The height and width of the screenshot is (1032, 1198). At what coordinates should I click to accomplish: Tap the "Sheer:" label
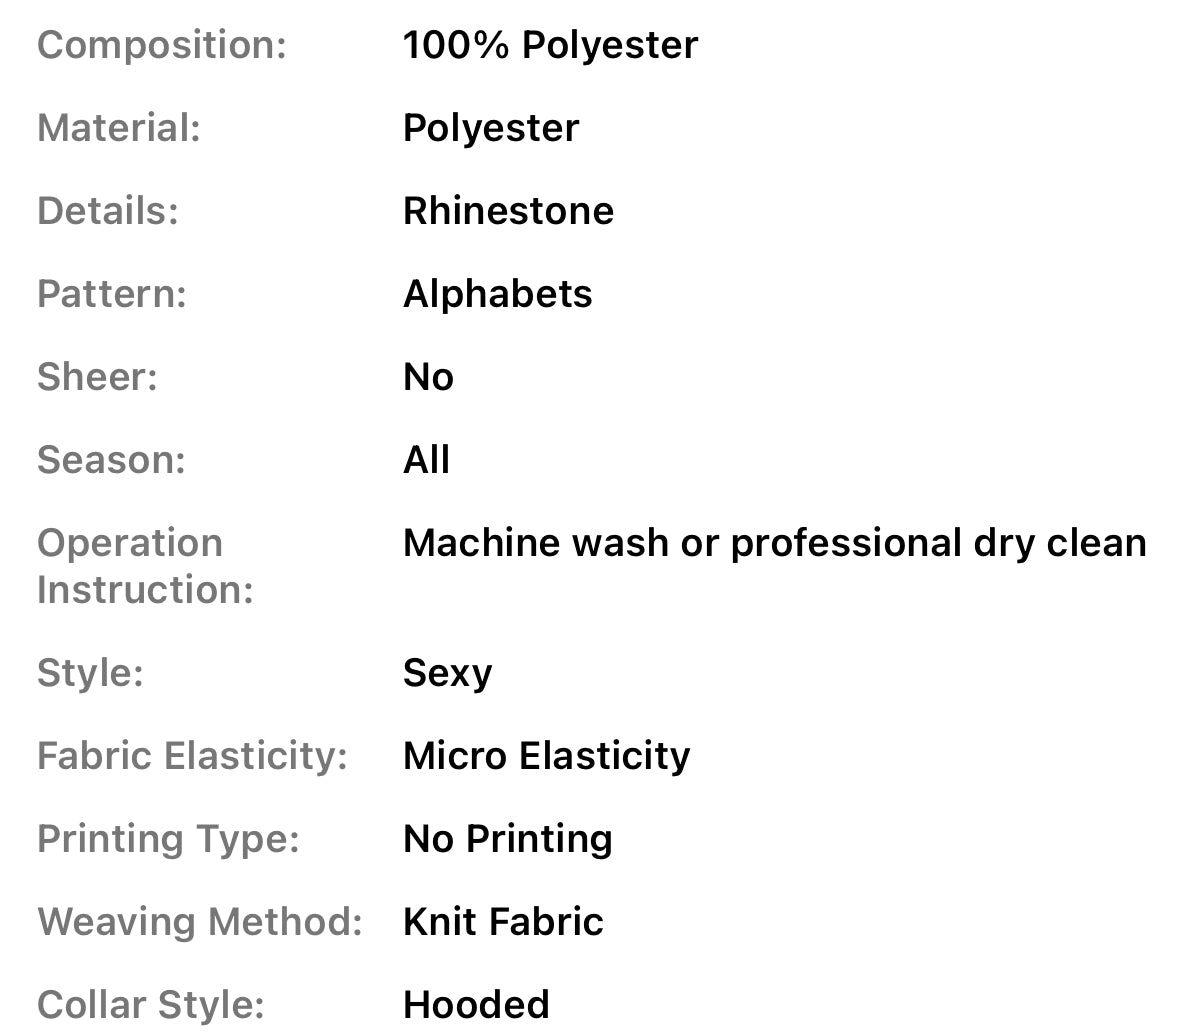[97, 377]
